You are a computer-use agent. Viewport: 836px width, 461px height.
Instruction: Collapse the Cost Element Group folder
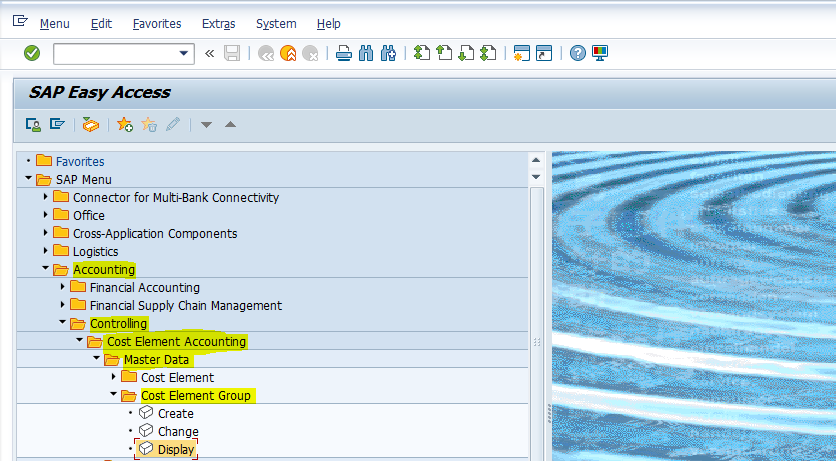point(113,396)
